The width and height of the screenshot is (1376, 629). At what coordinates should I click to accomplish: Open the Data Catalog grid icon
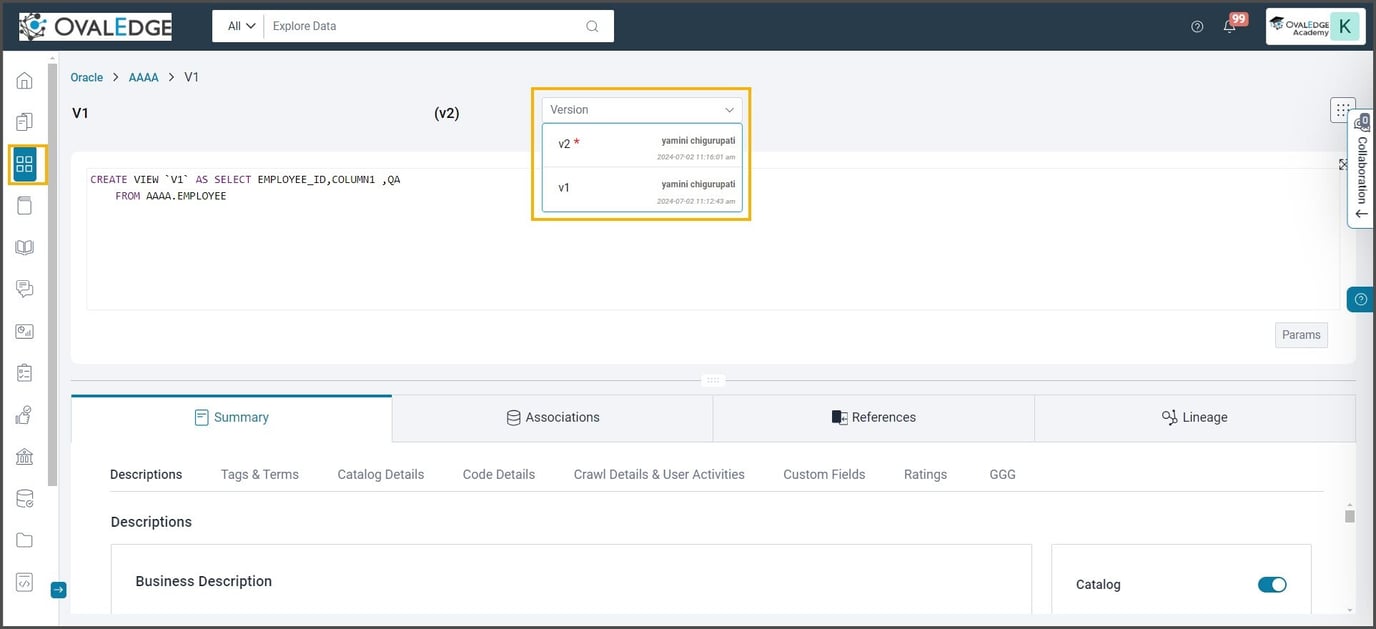(x=25, y=164)
